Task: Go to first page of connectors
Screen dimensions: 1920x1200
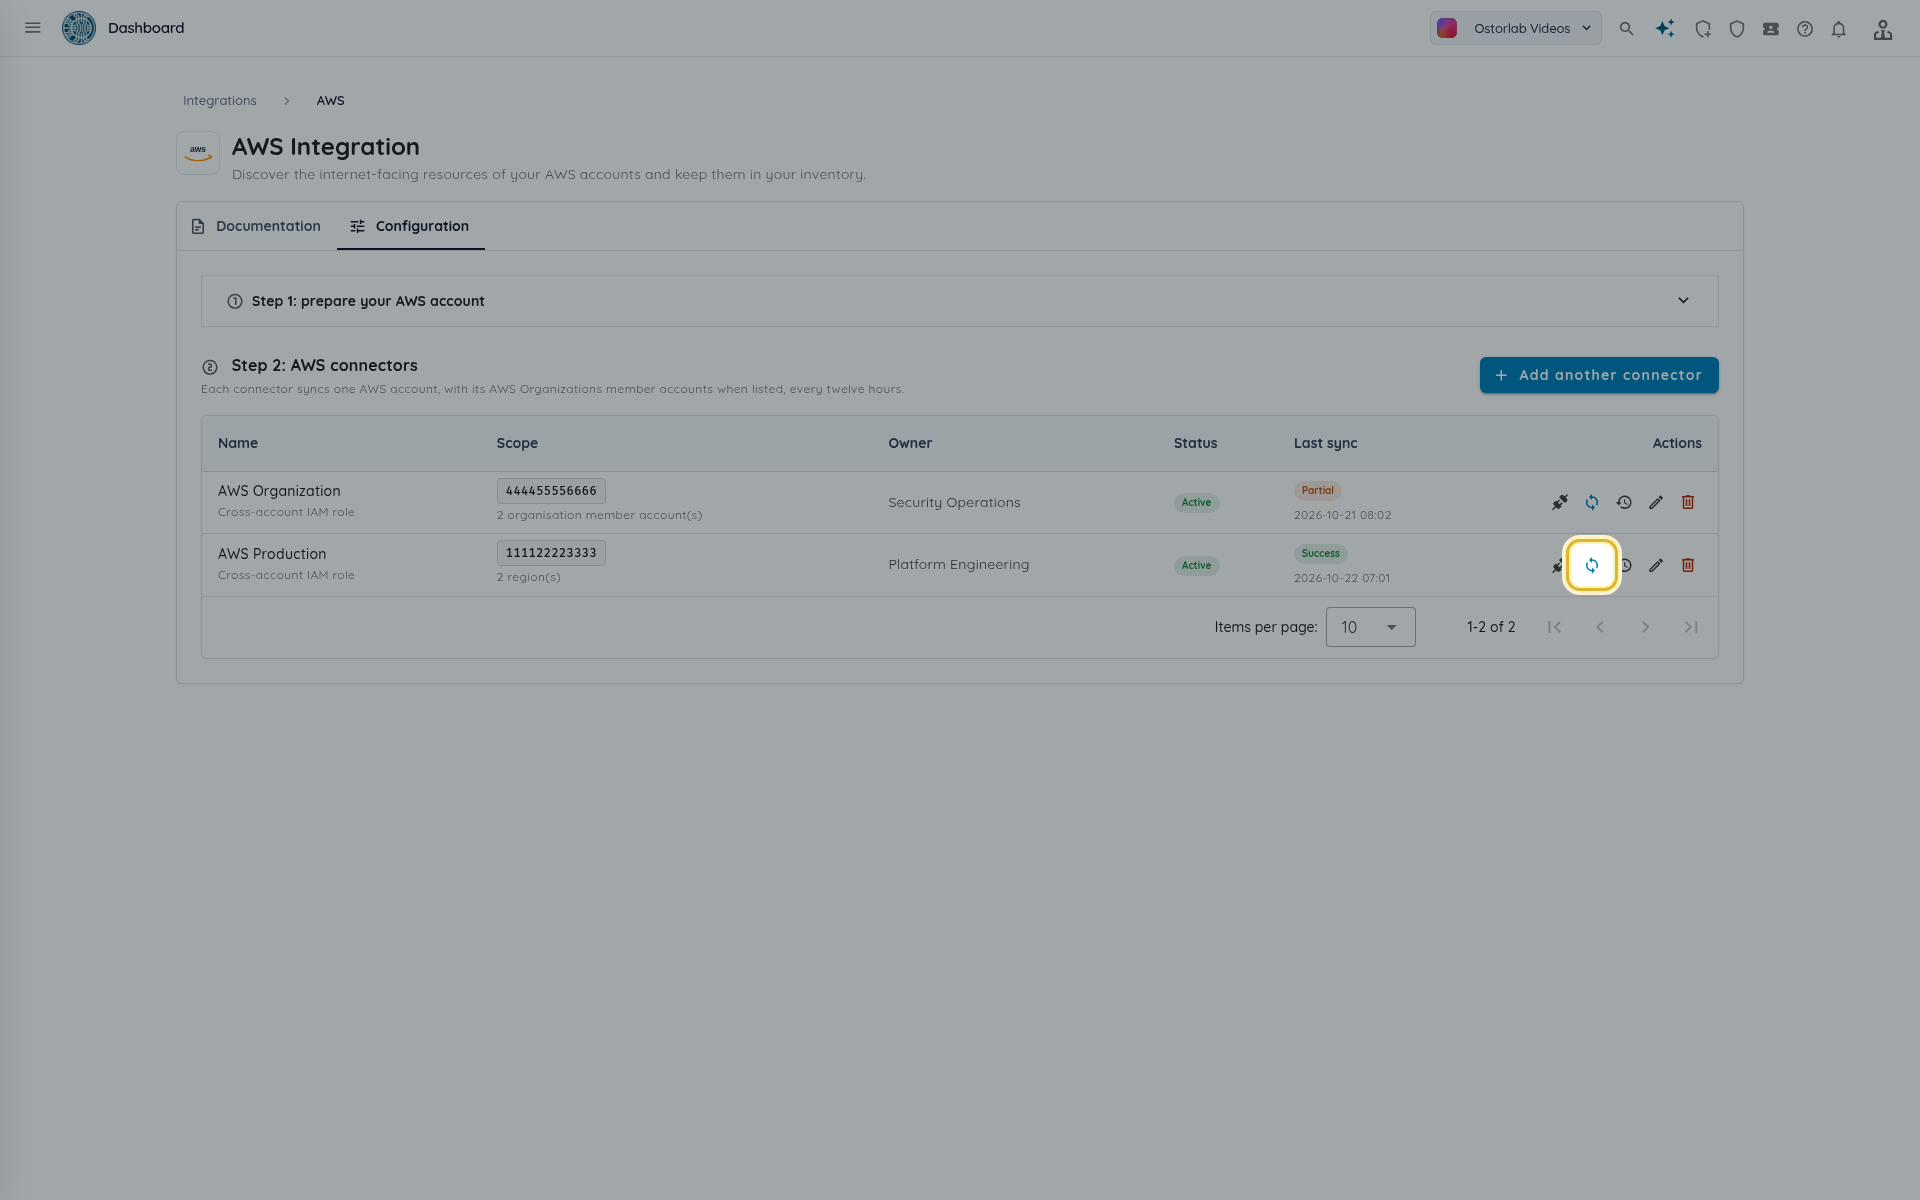Action: click(x=1554, y=627)
